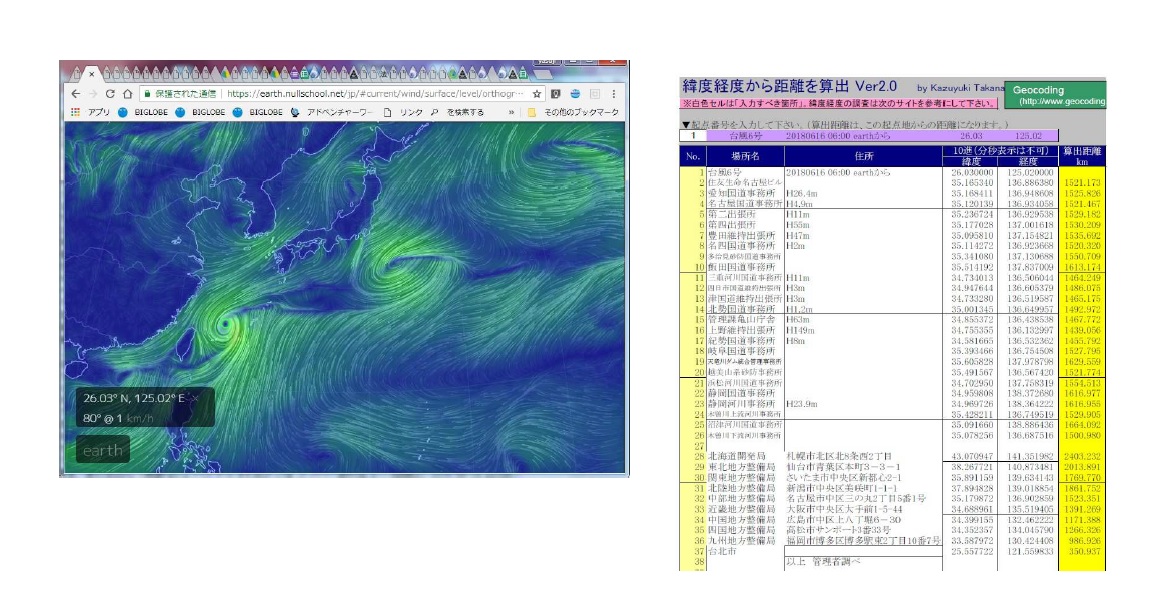Open the earth menu button
Viewport: 1170px width, 616px height.
click(103, 450)
